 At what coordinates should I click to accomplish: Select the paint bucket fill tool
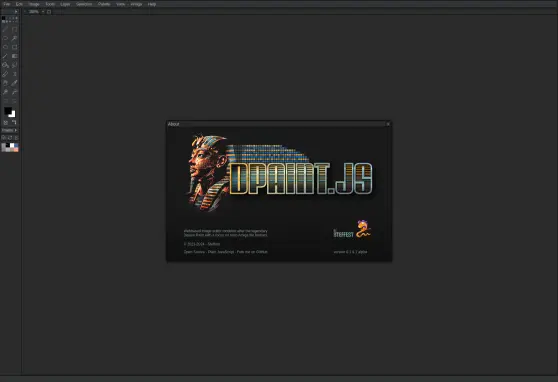[5, 65]
